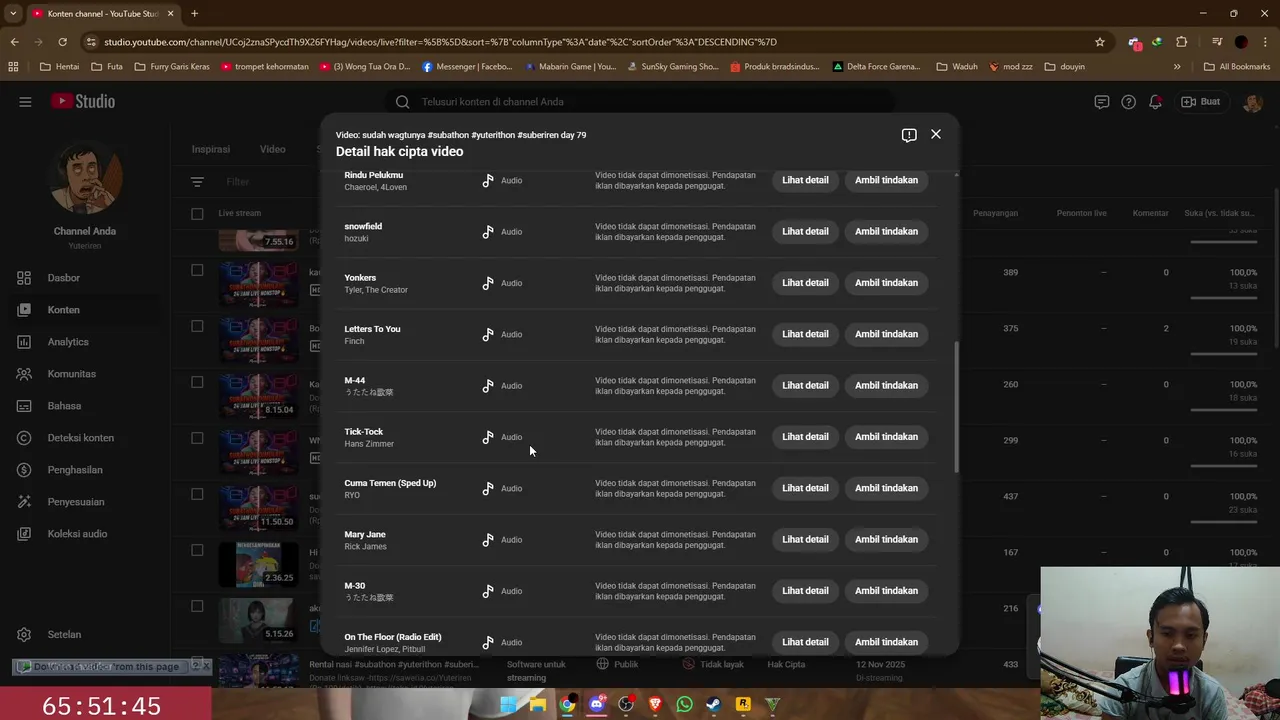Click the audio note icon for M-30
The height and width of the screenshot is (720, 1280).
(x=488, y=591)
